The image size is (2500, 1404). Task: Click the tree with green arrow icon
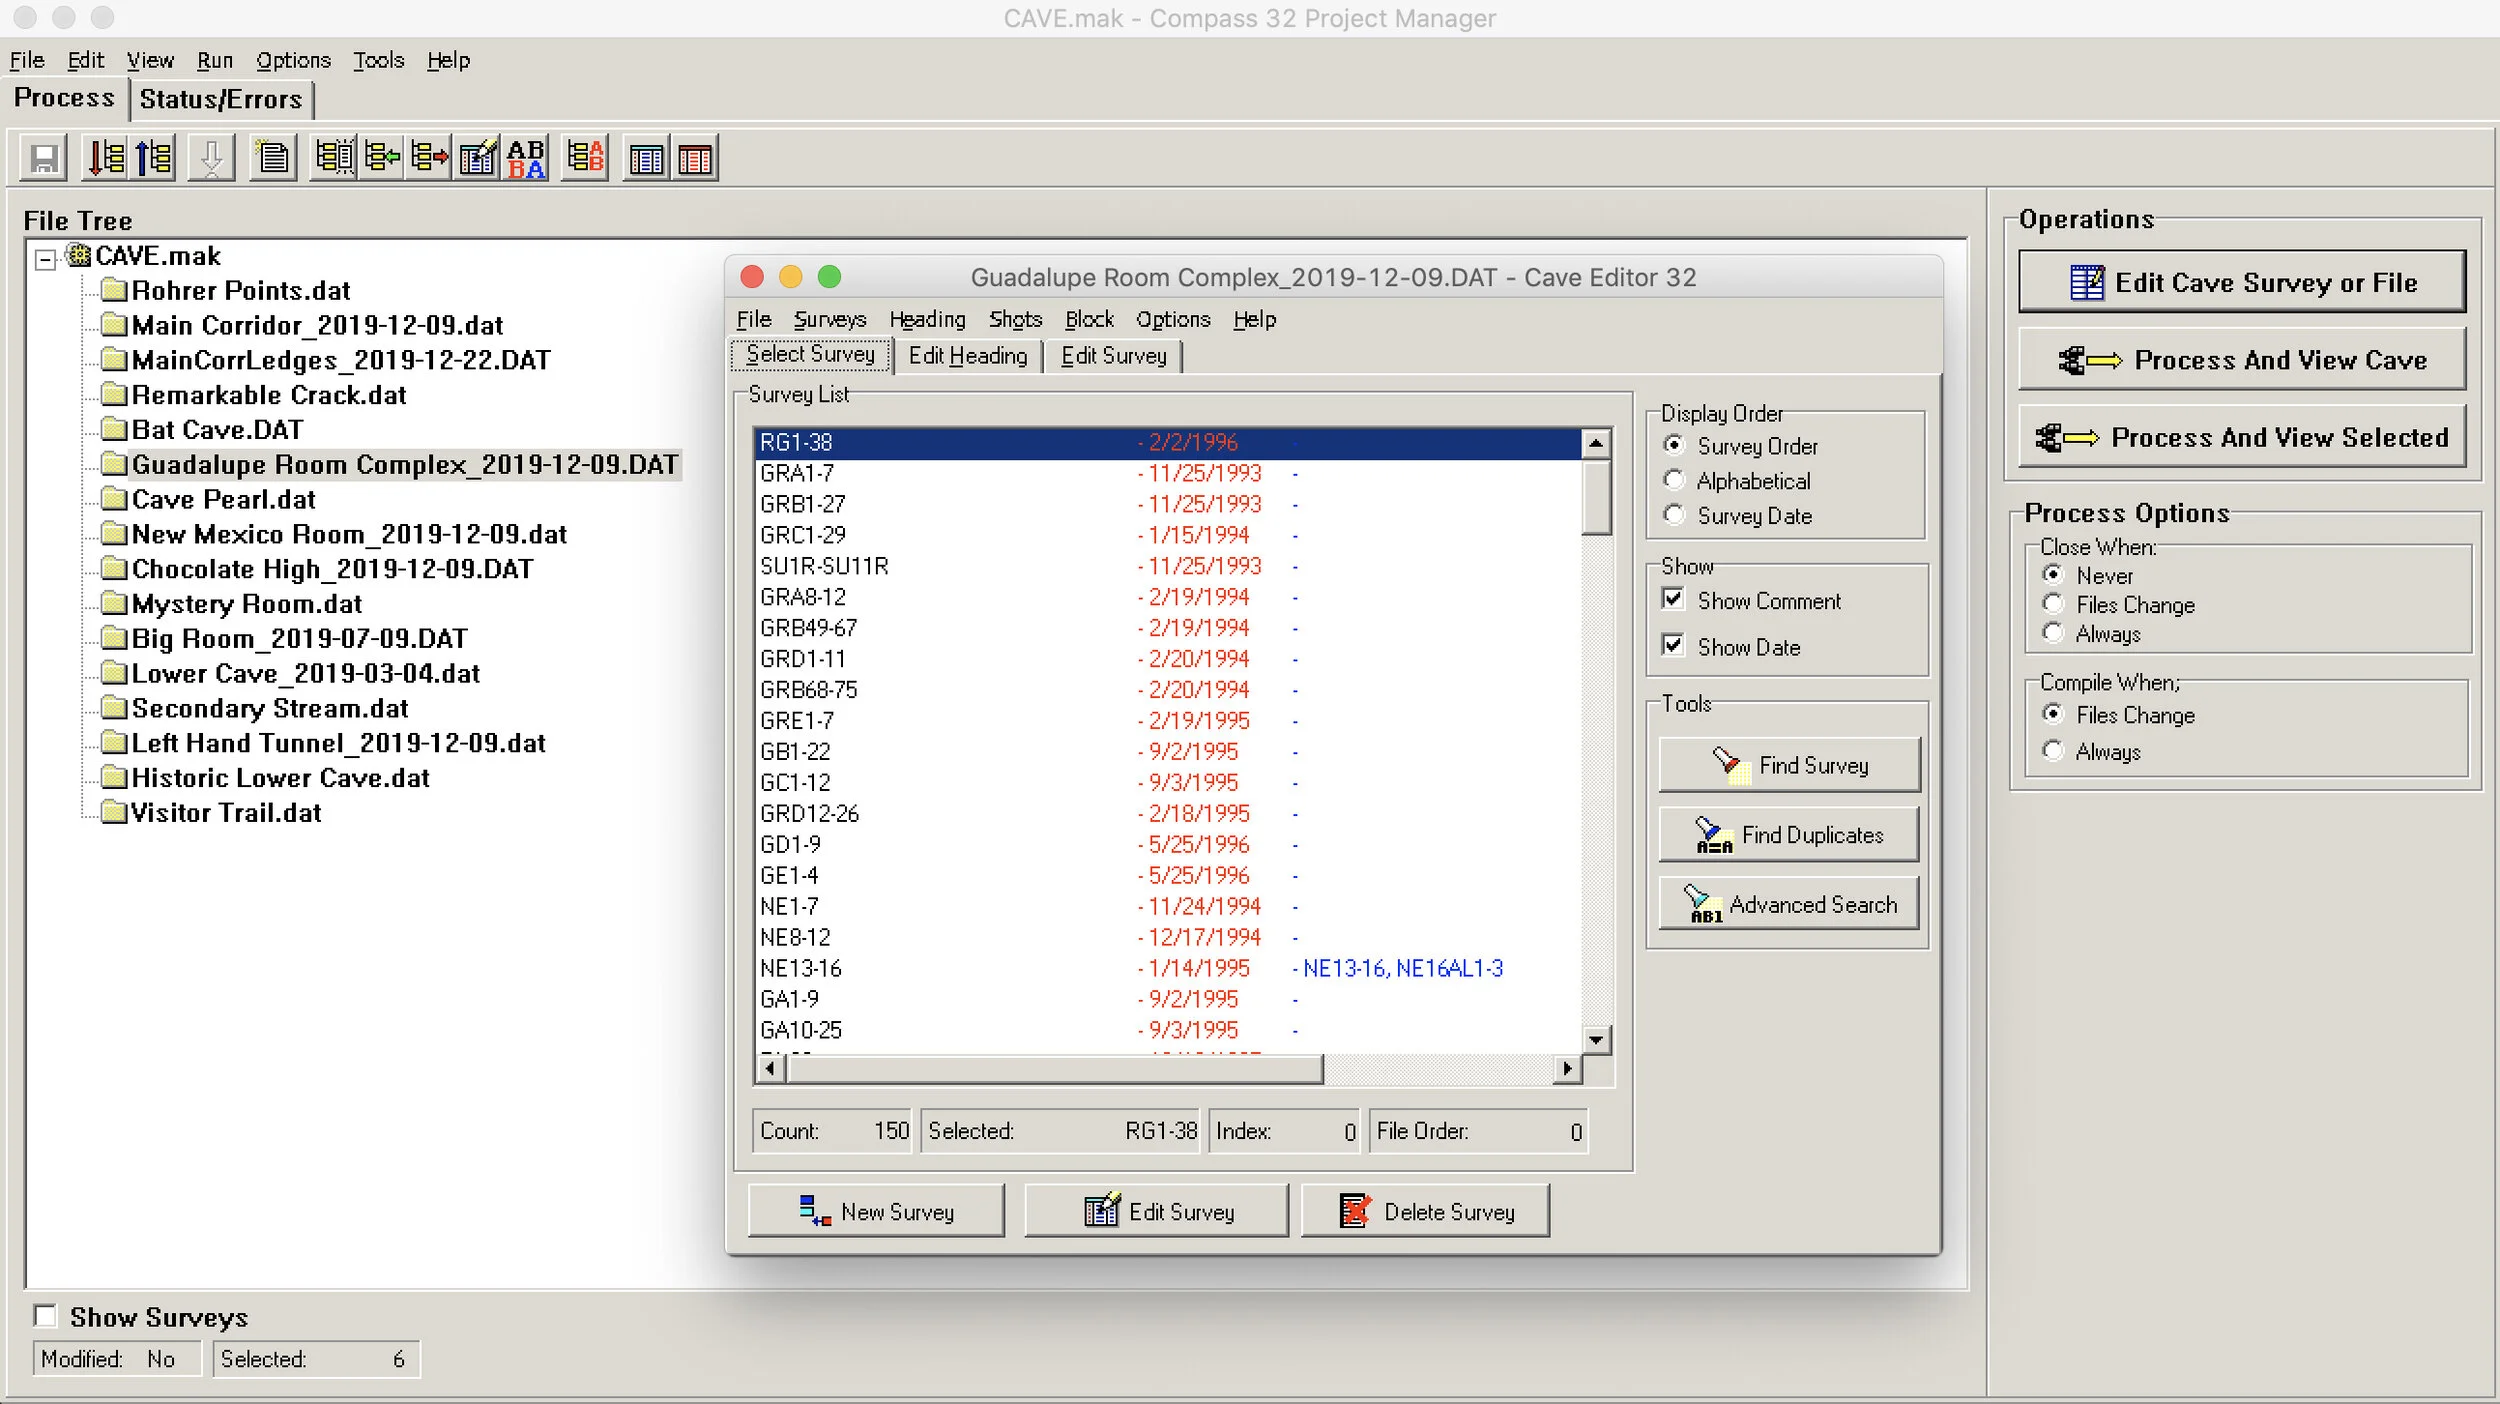tap(382, 158)
